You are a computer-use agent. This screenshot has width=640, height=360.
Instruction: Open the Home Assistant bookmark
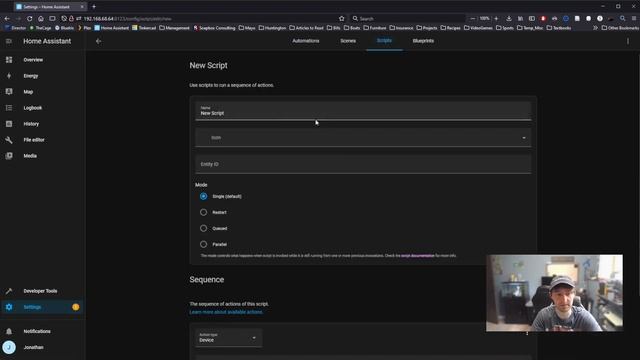[x=111, y=28]
